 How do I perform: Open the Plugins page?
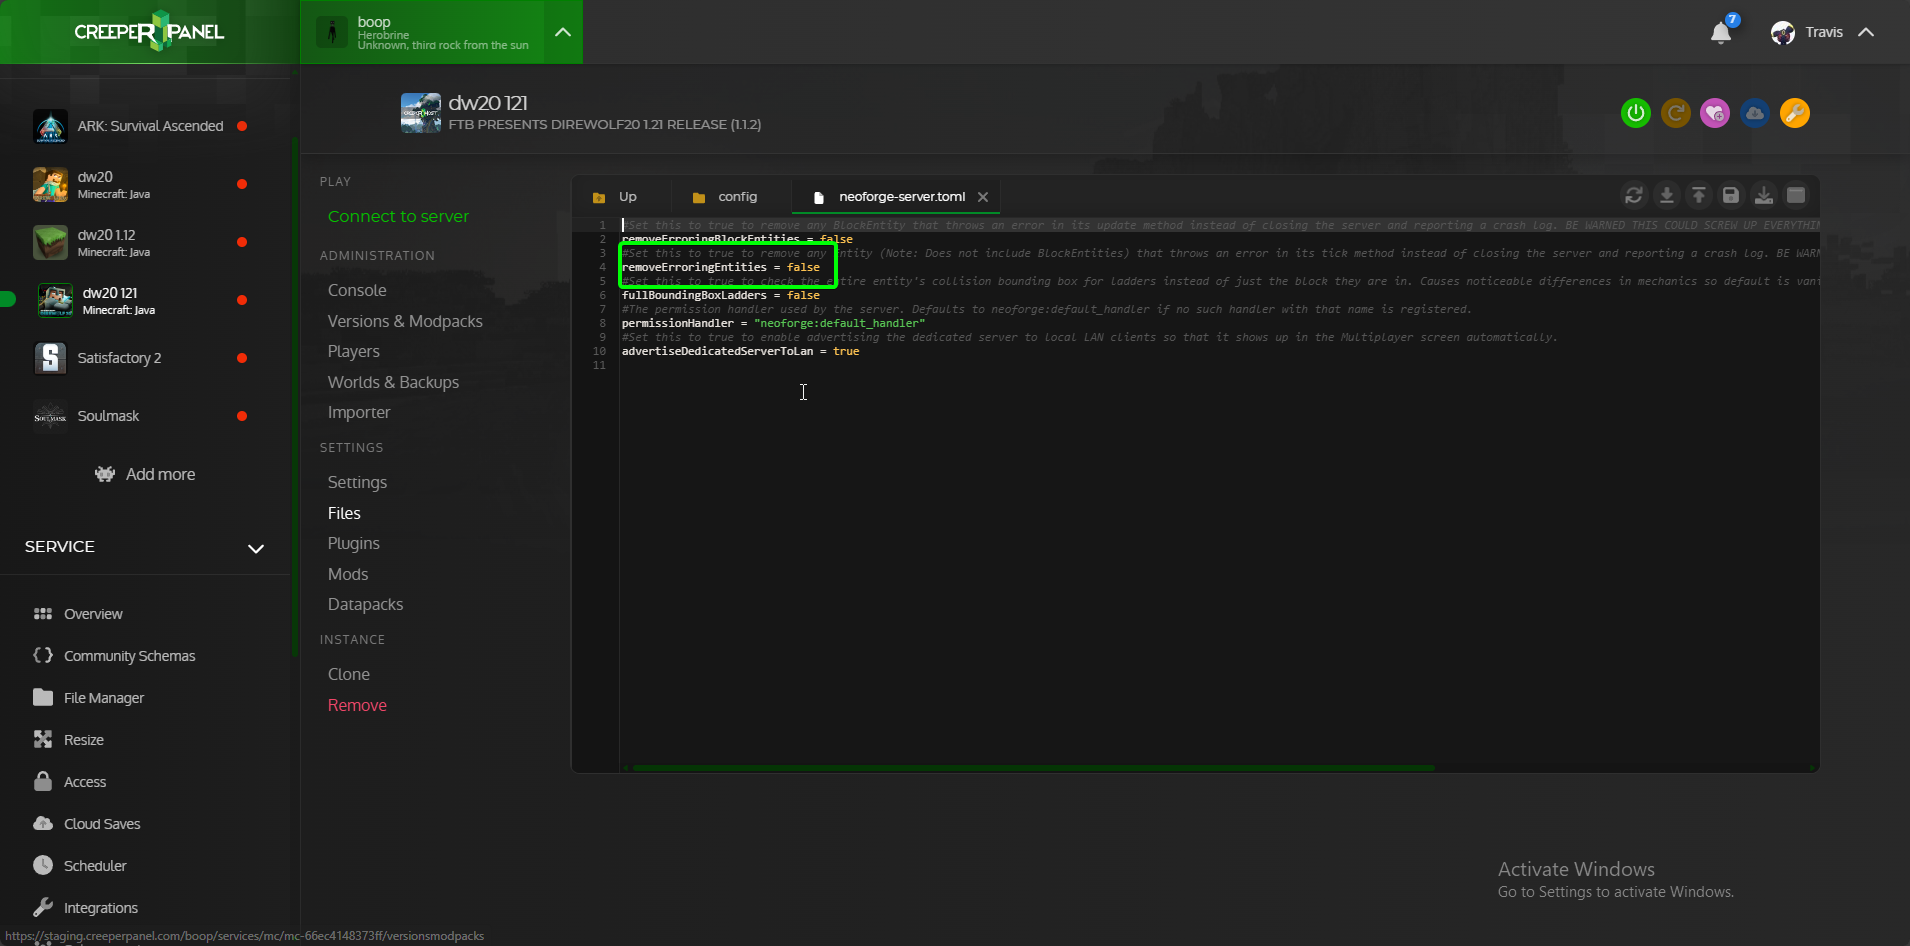354,543
